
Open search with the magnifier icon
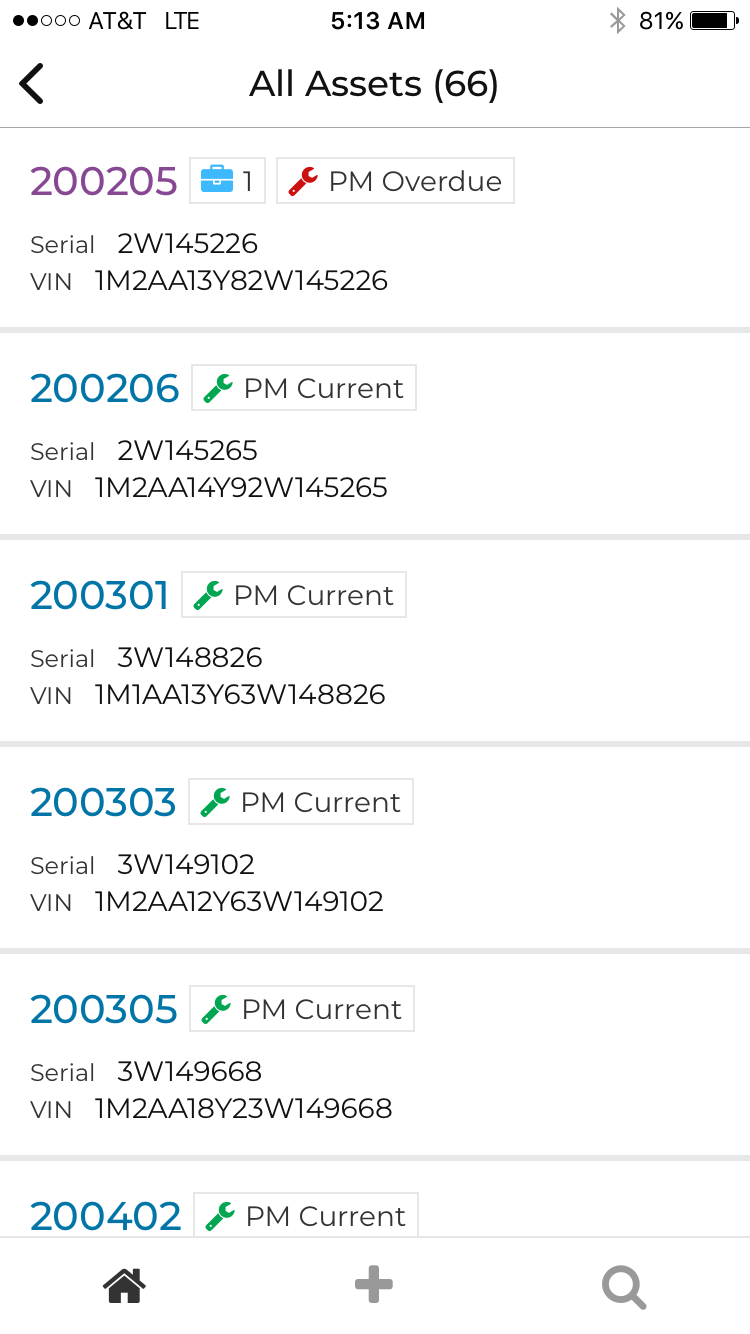click(x=624, y=1287)
